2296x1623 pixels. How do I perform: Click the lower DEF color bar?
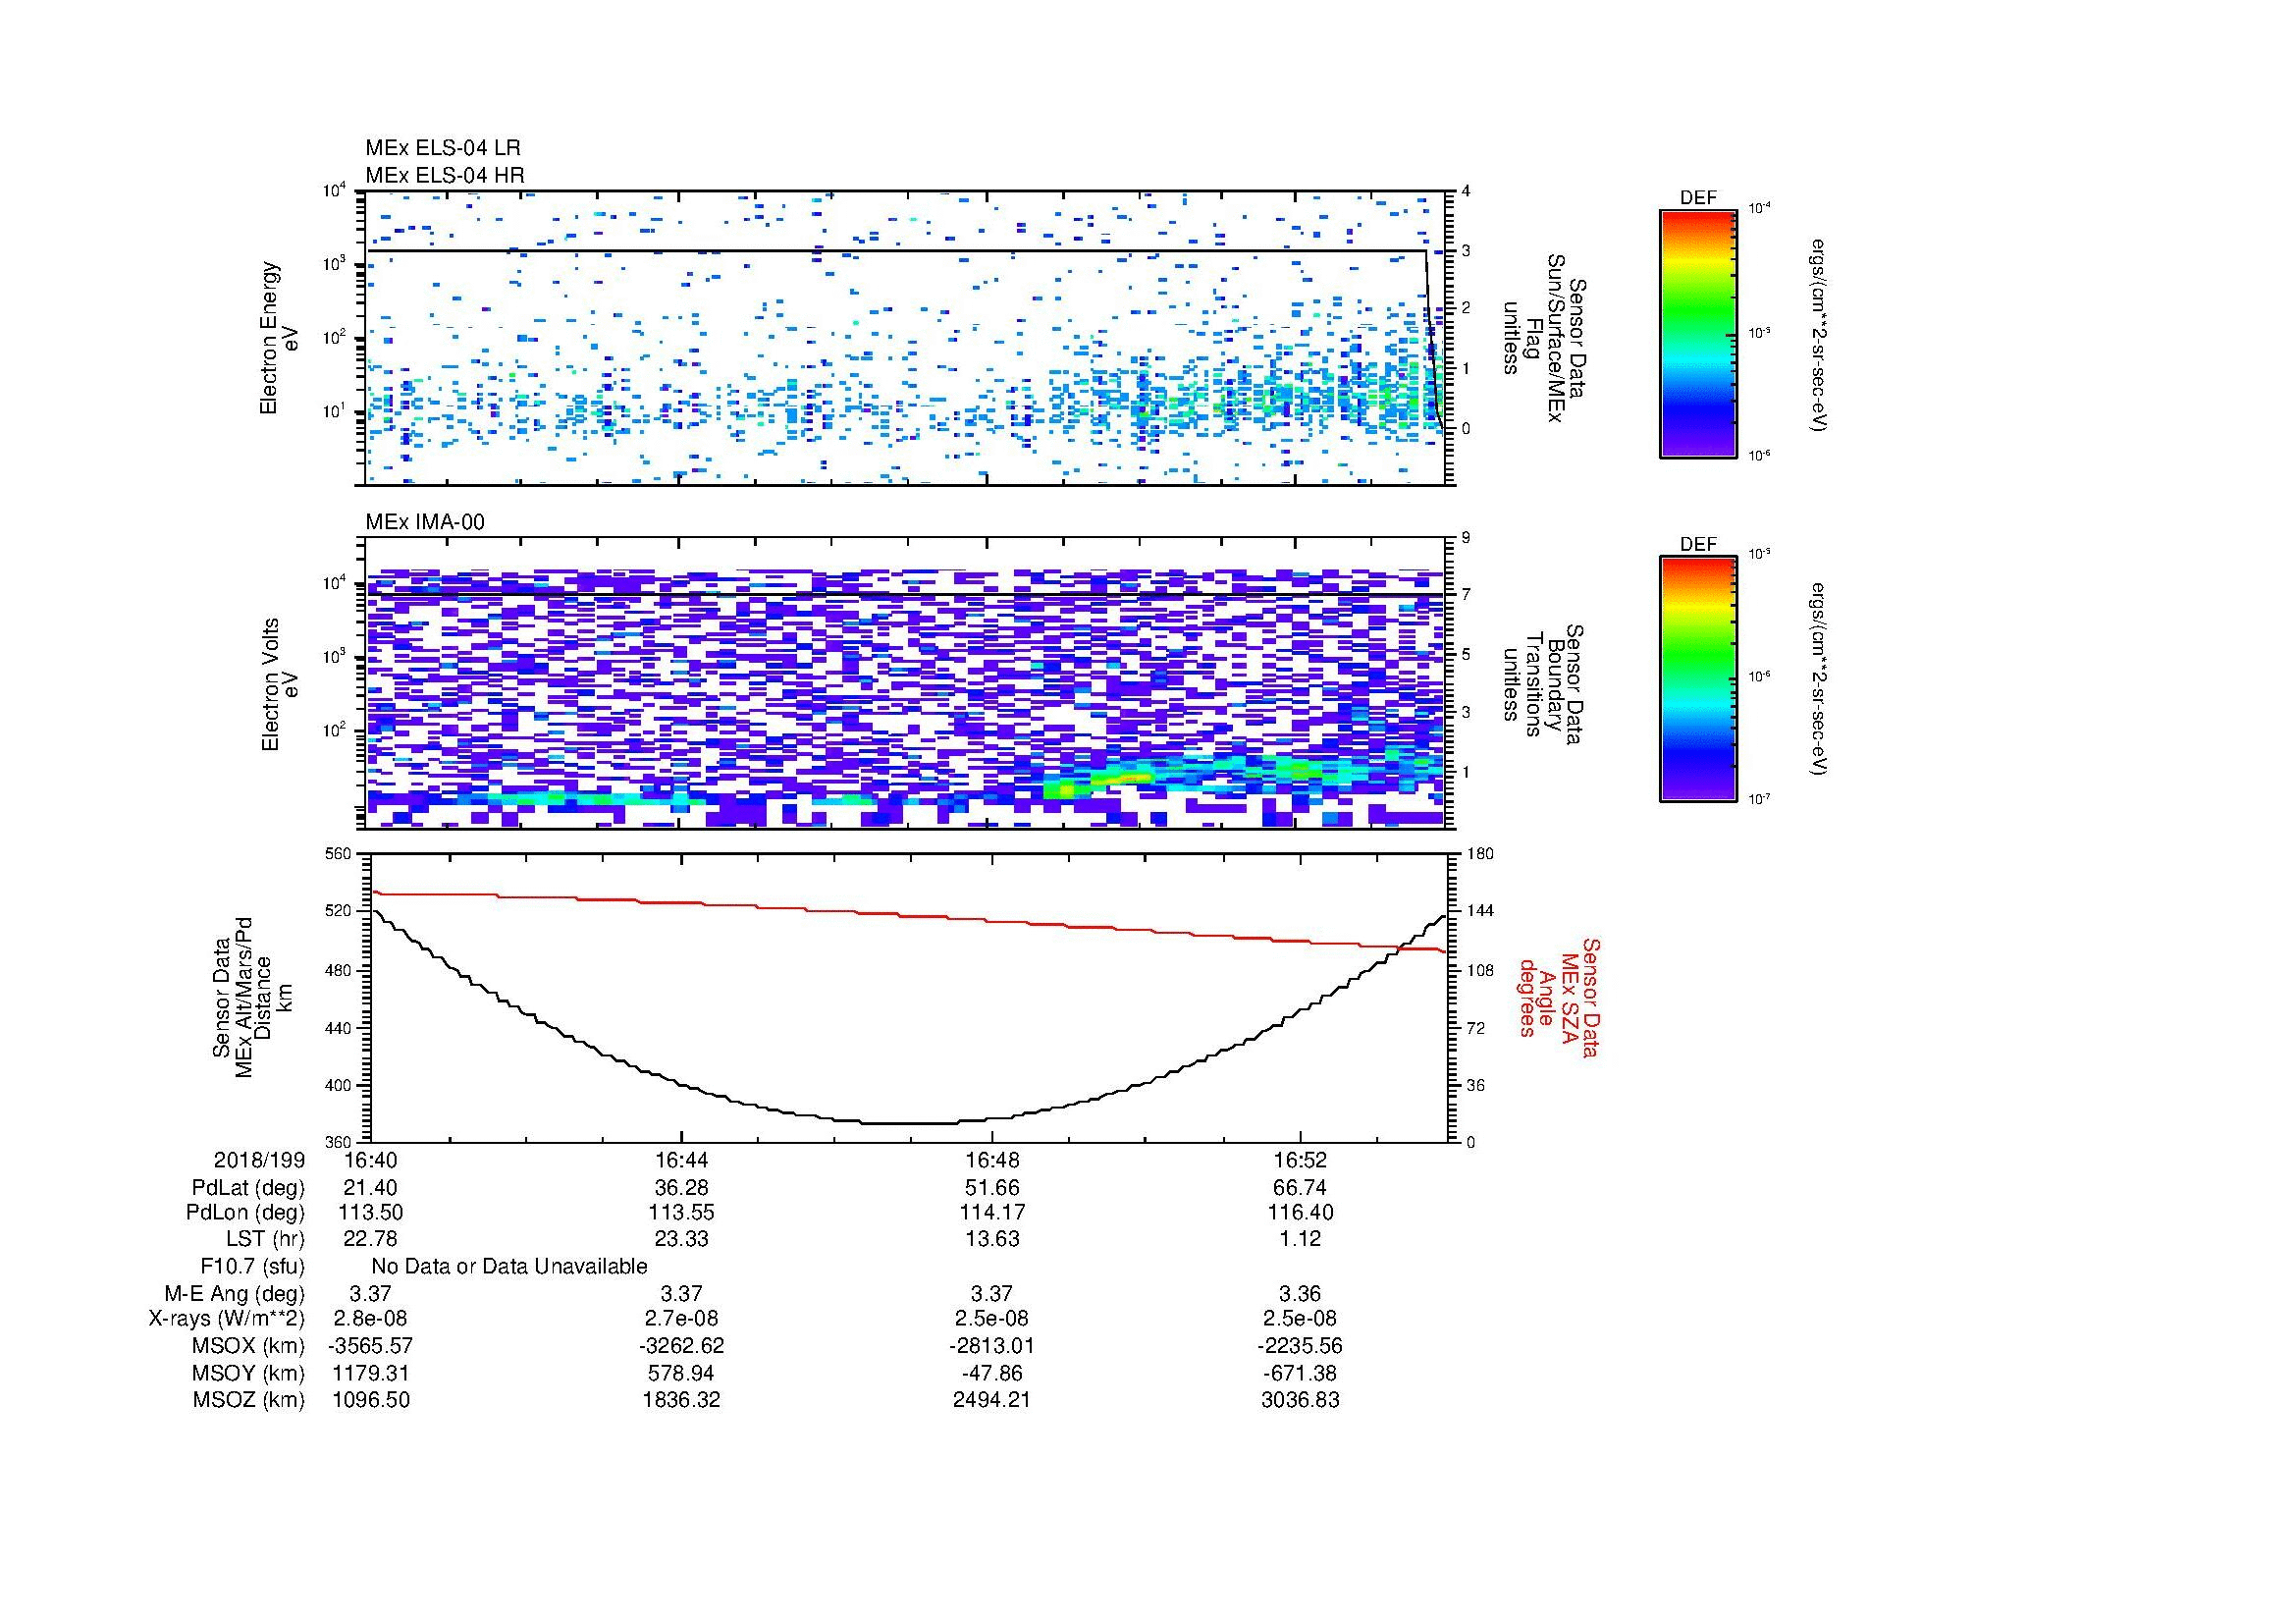(1698, 679)
